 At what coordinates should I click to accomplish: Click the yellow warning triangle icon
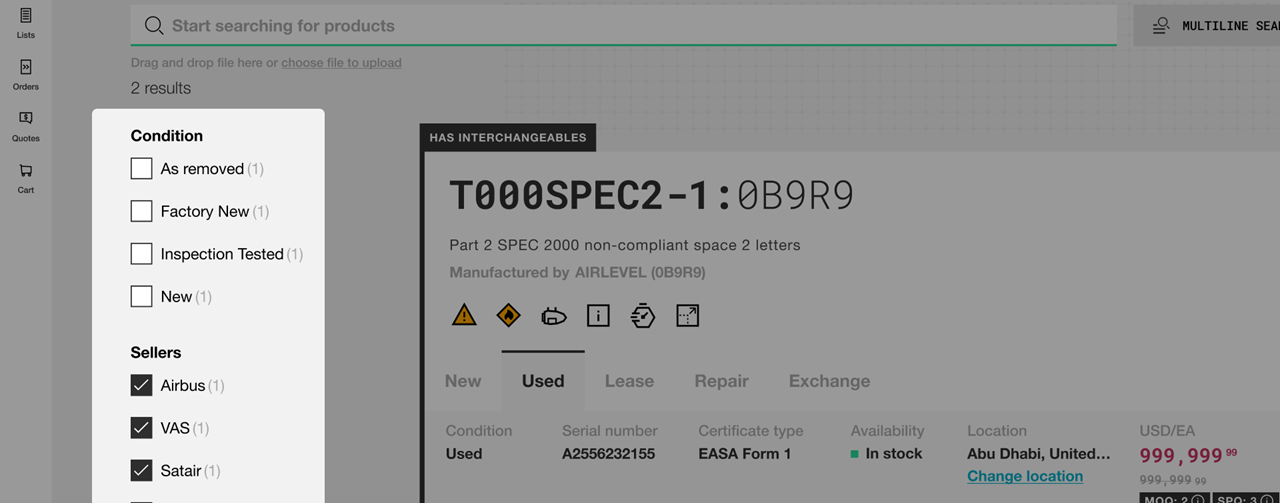pos(464,316)
